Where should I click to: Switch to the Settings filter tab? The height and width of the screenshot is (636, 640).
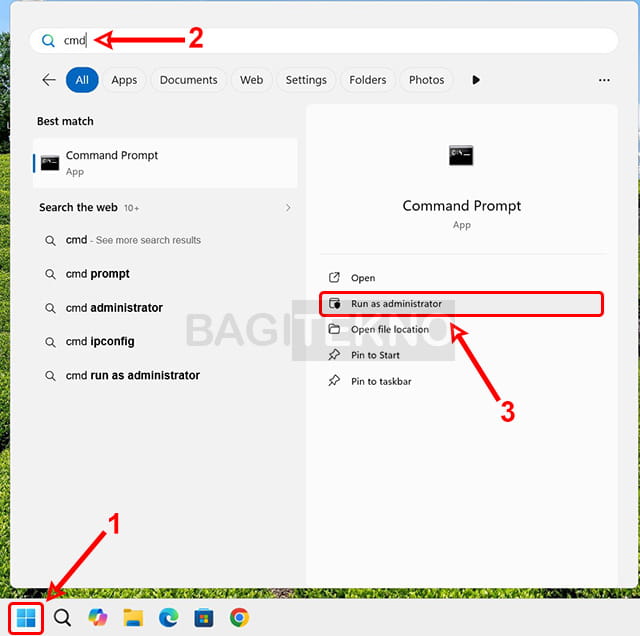point(306,80)
